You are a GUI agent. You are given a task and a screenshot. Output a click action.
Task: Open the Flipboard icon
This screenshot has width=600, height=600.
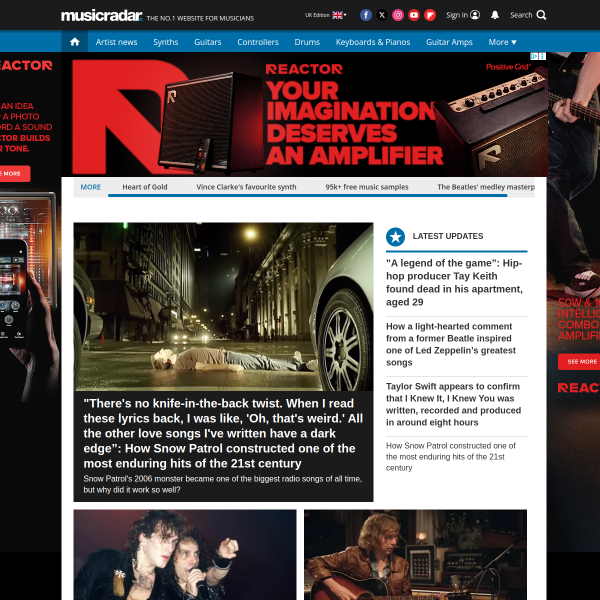coord(430,15)
